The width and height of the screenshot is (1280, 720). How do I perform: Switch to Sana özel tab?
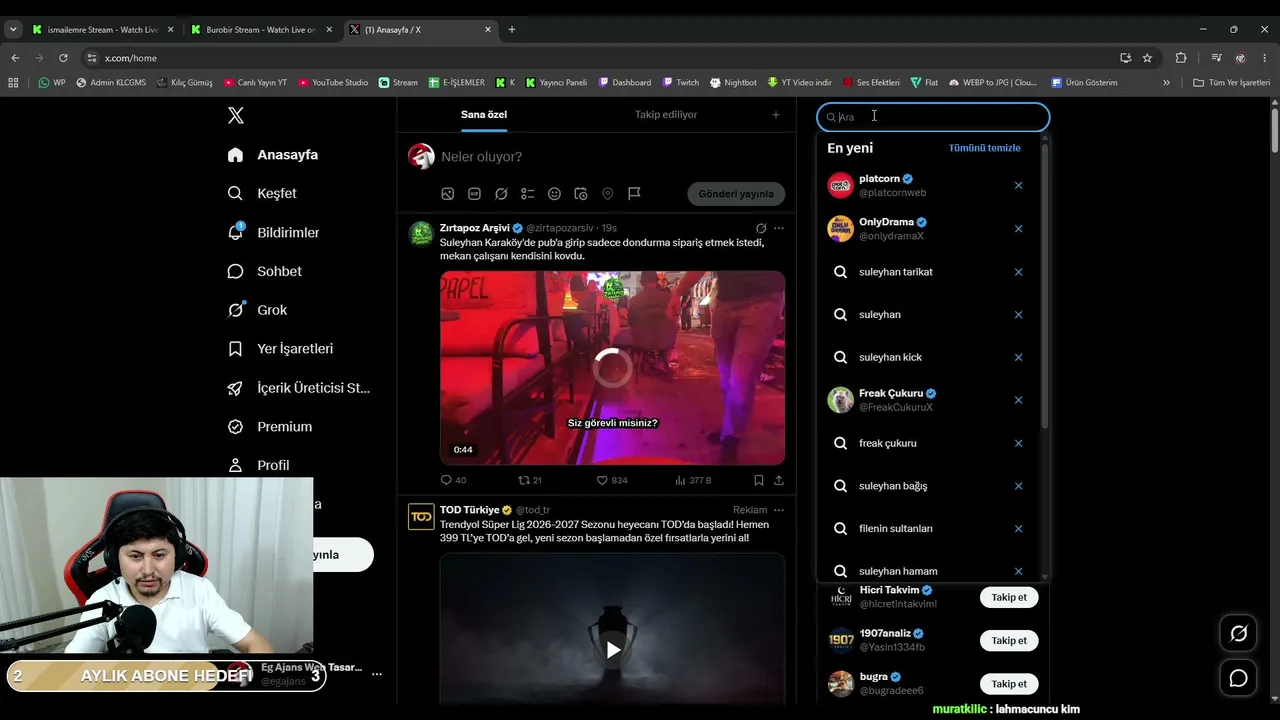[x=484, y=114]
